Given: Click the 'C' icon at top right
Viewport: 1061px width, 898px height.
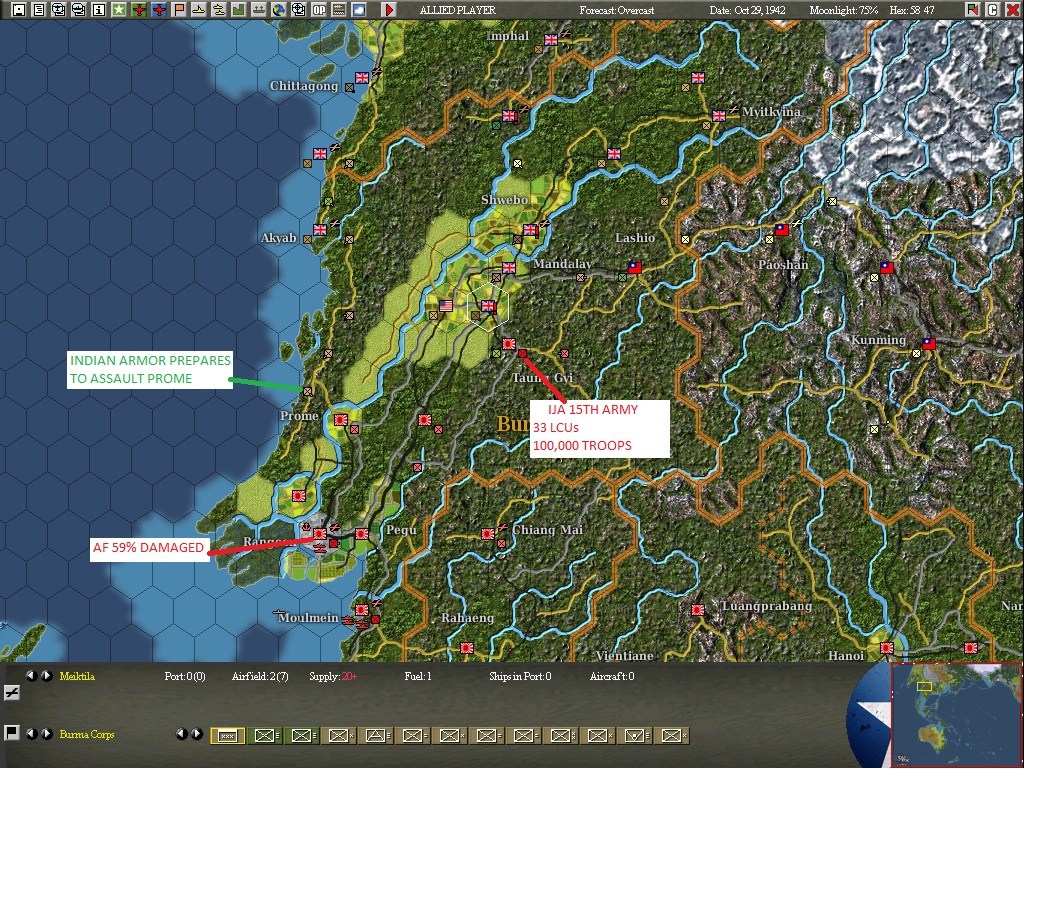Looking at the screenshot, I should (x=993, y=9).
